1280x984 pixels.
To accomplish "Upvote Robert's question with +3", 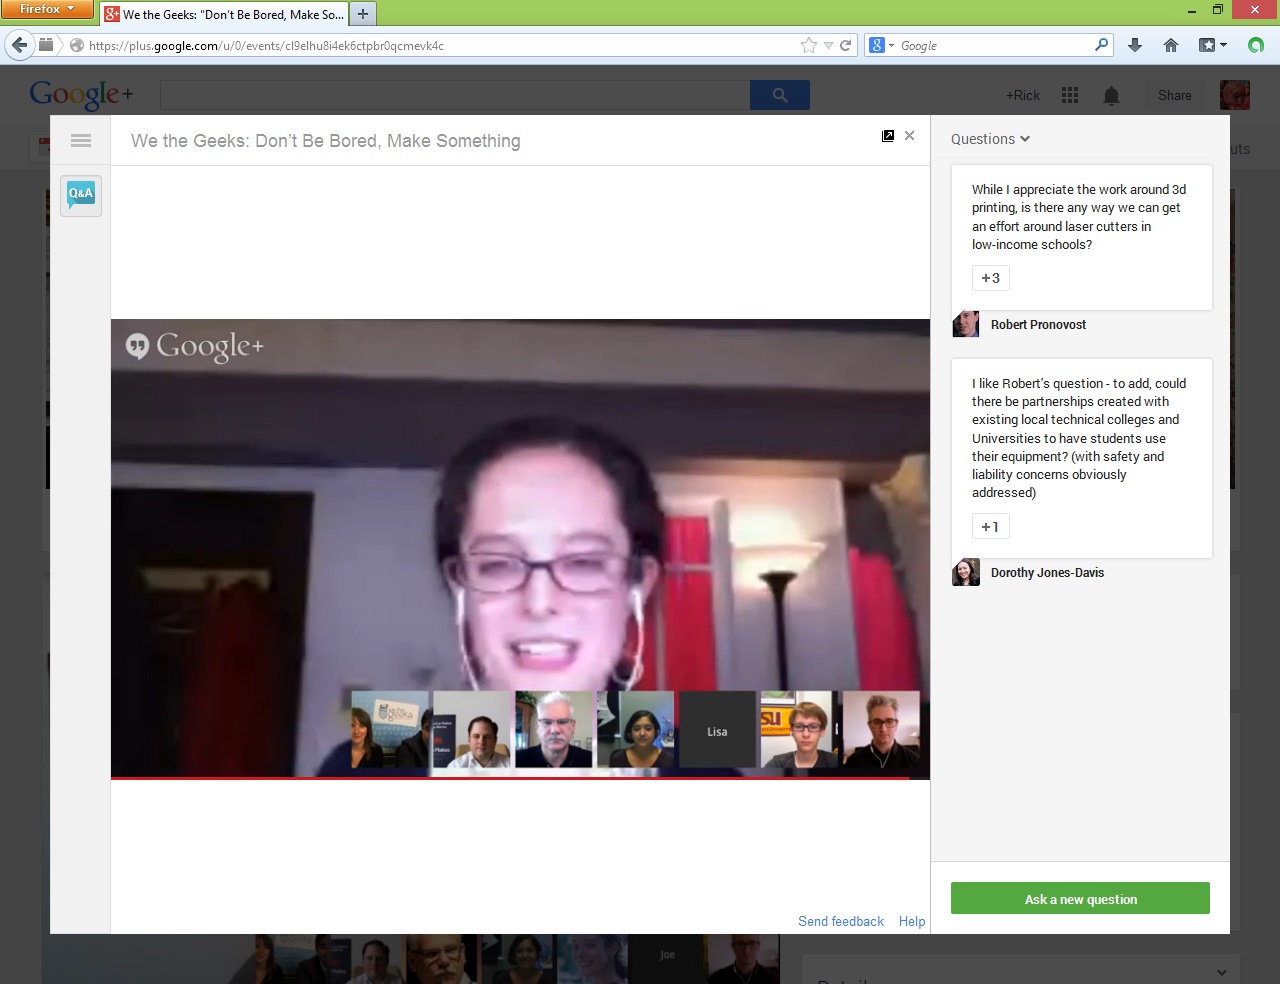I will (x=990, y=278).
